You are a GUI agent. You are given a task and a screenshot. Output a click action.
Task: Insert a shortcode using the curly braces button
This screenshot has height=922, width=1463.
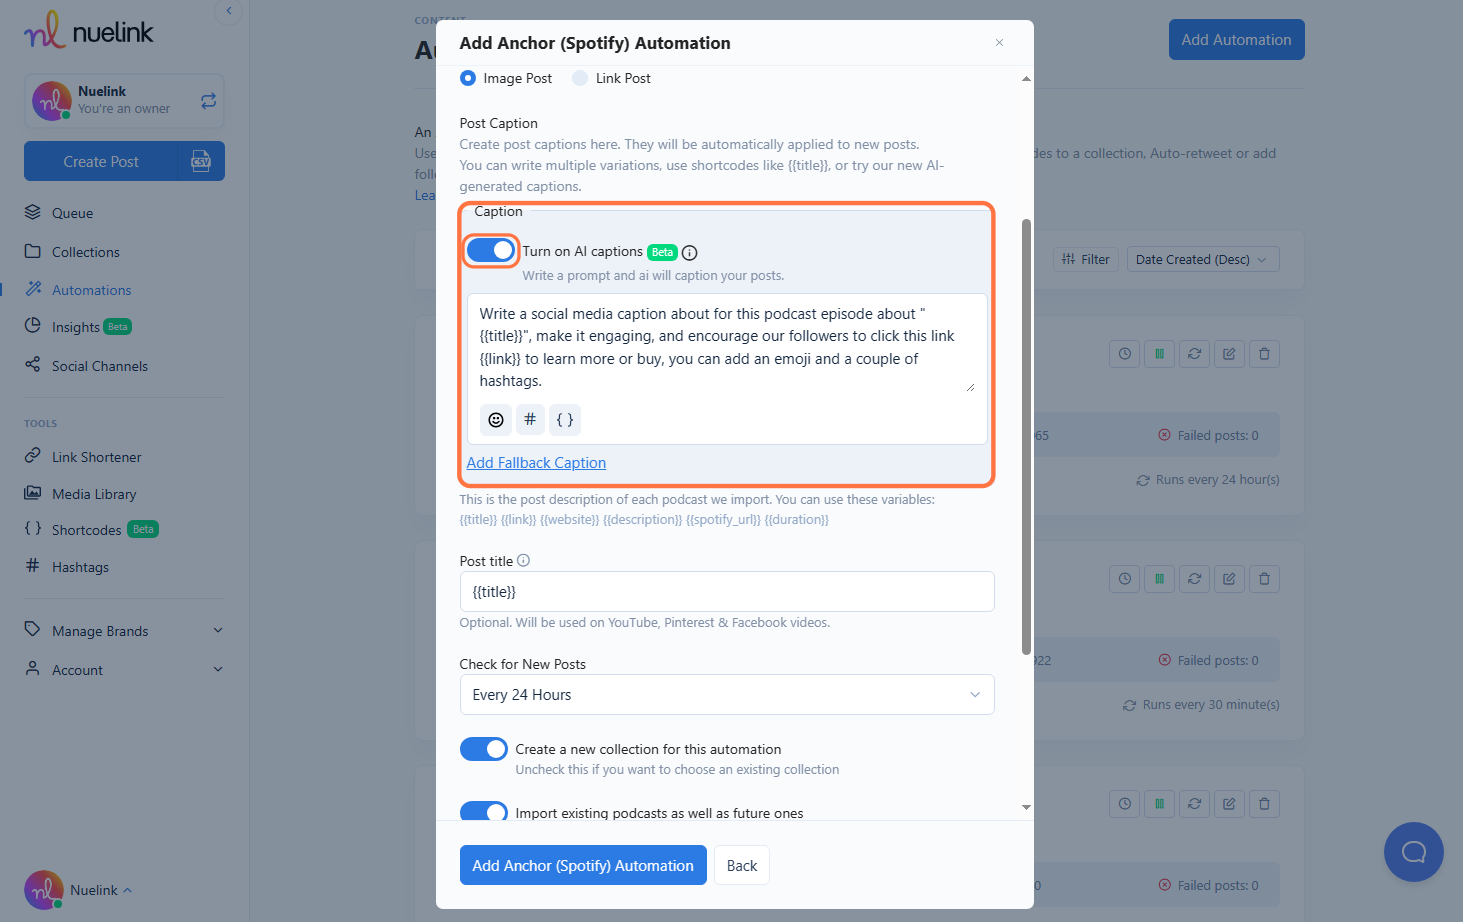[565, 420]
